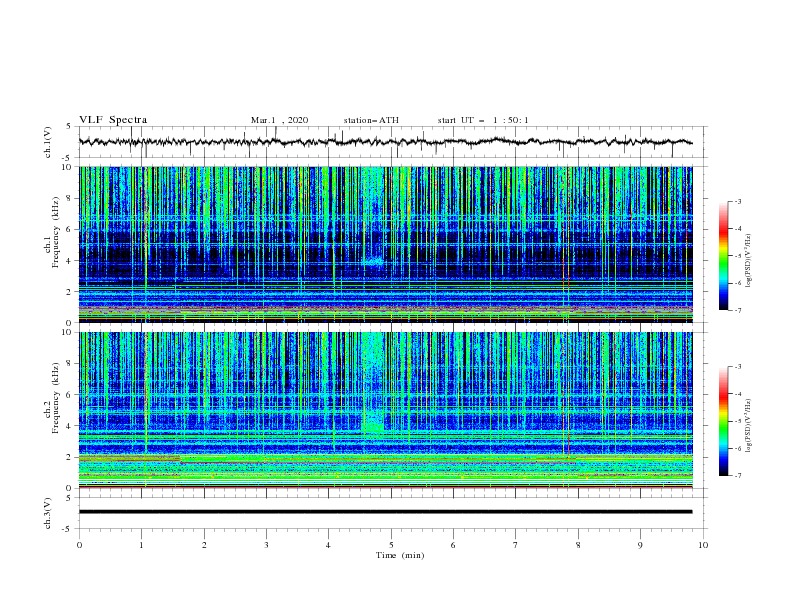Click the 4 kHz emission blob in the ch.1 spectrogram

(375, 262)
